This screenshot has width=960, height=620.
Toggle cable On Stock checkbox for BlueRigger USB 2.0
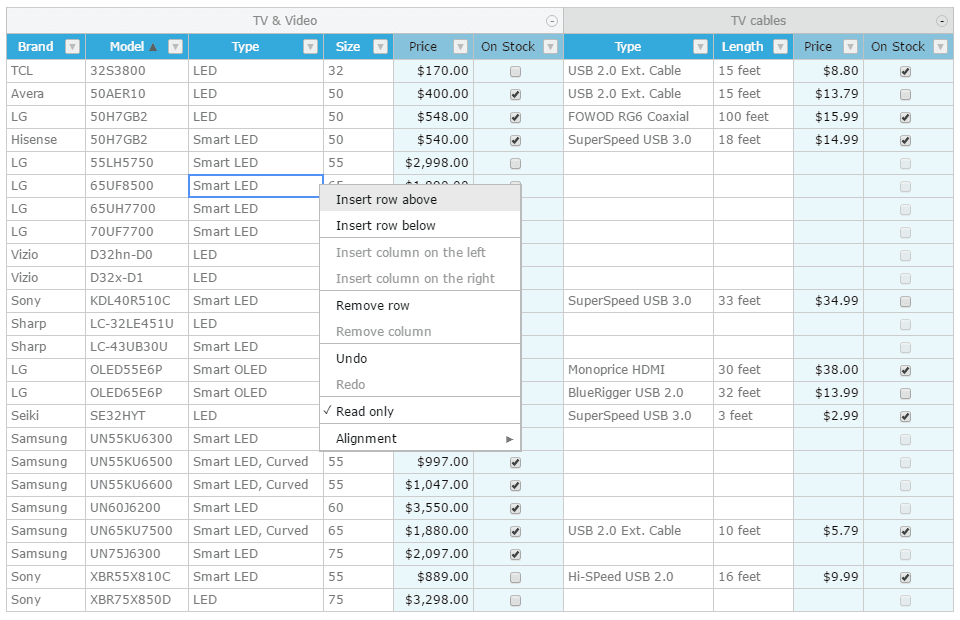(906, 394)
